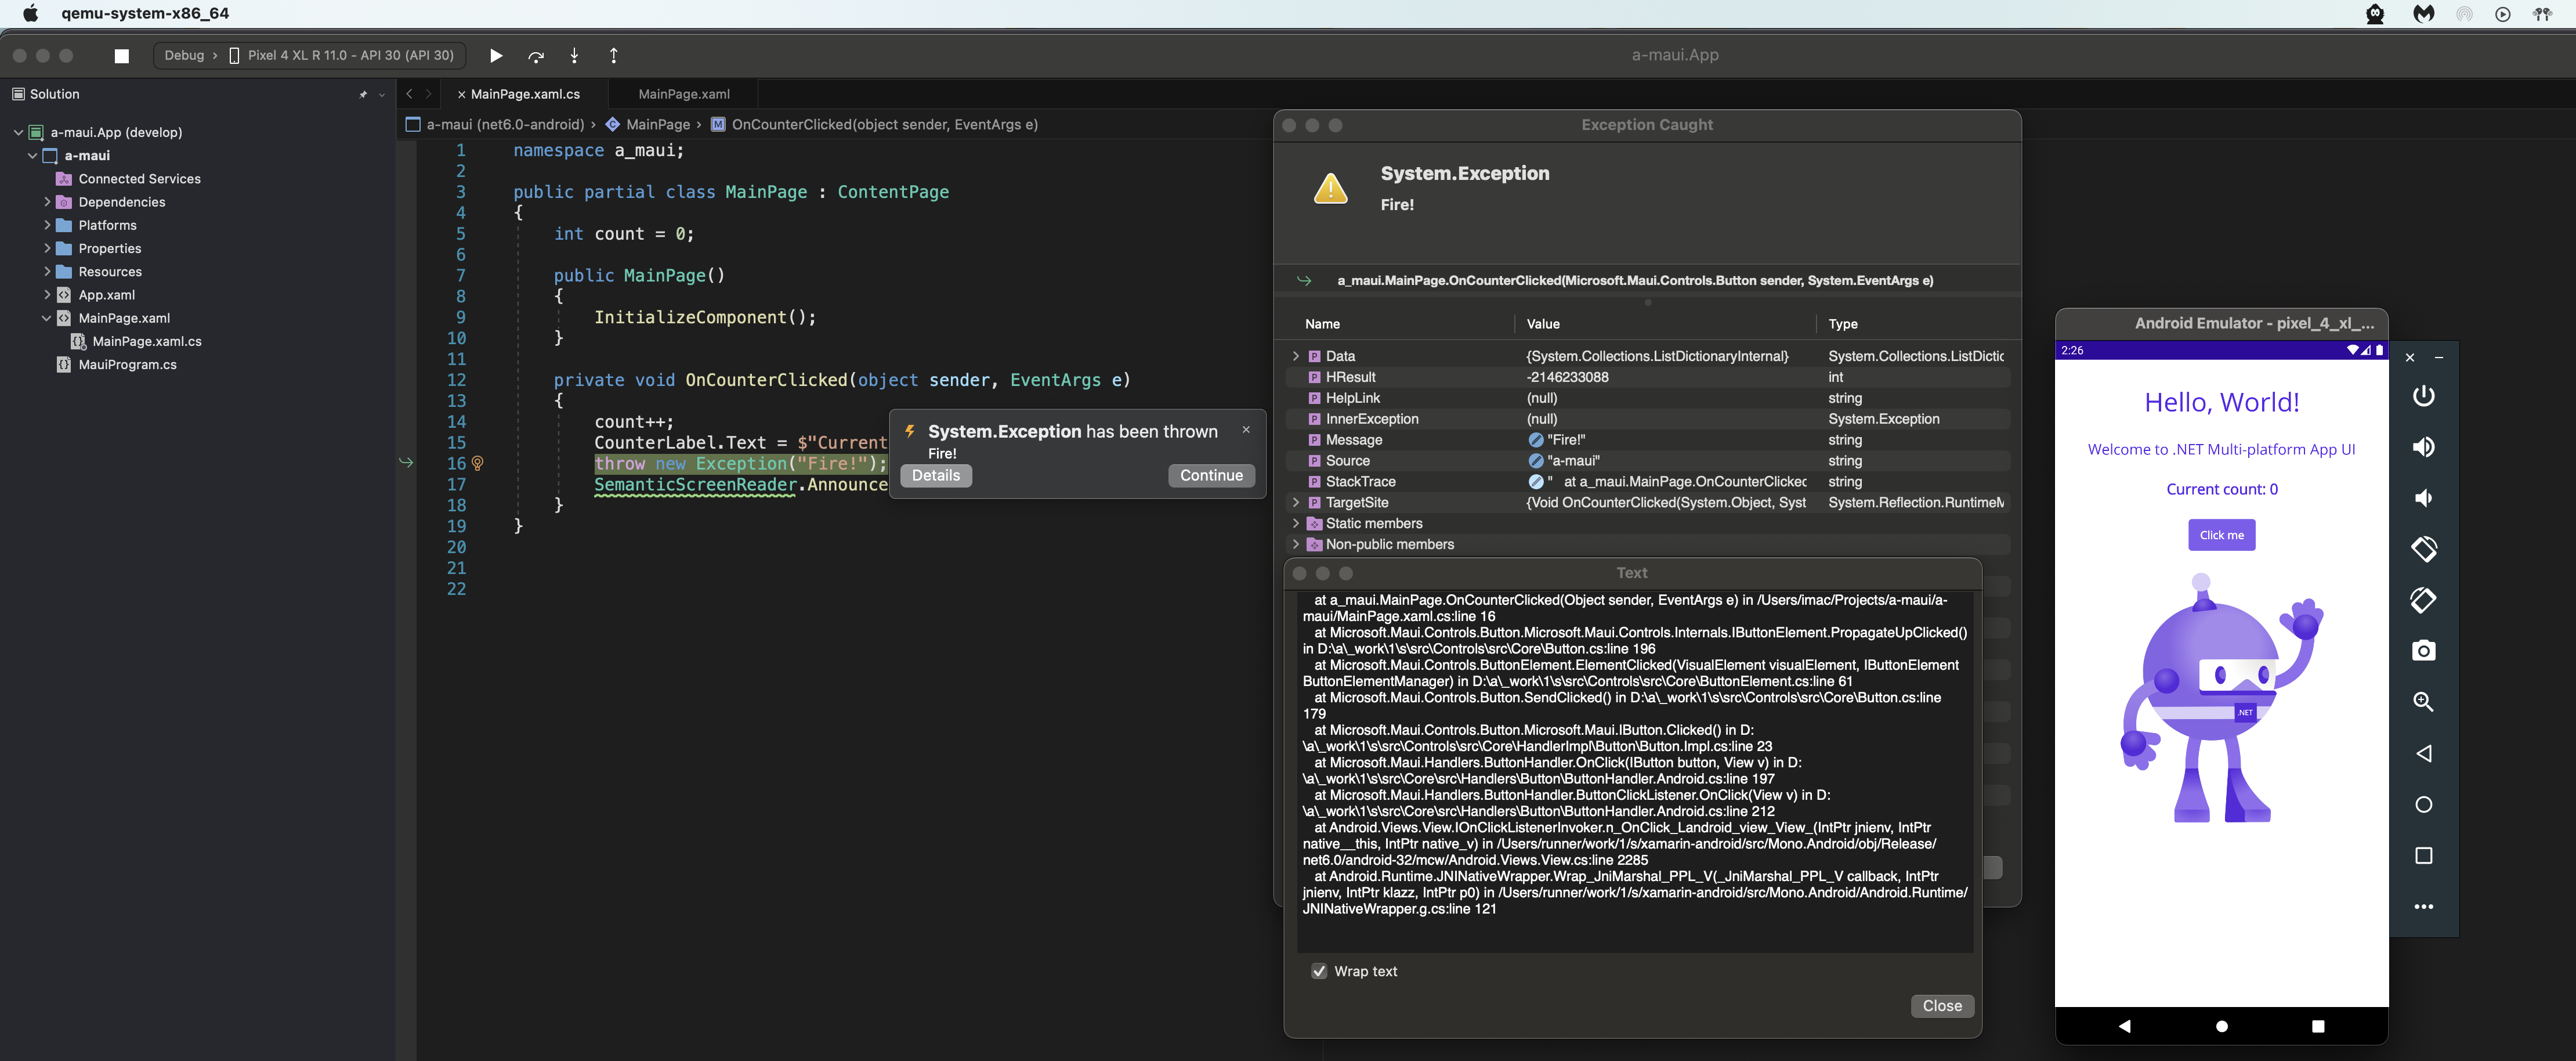The width and height of the screenshot is (2576, 1061).
Task: Stop debugging with the square stop button
Action: tap(121, 56)
